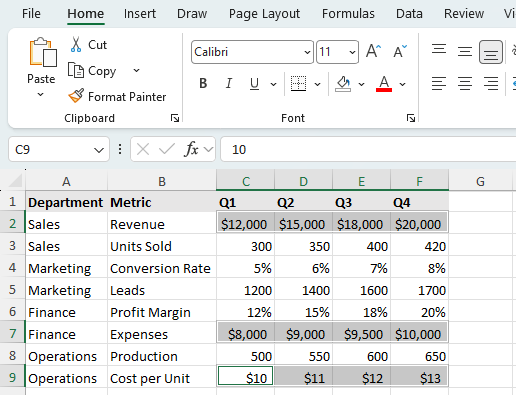Open the font size 11 dropdown
This screenshot has width=516, height=395.
point(352,52)
